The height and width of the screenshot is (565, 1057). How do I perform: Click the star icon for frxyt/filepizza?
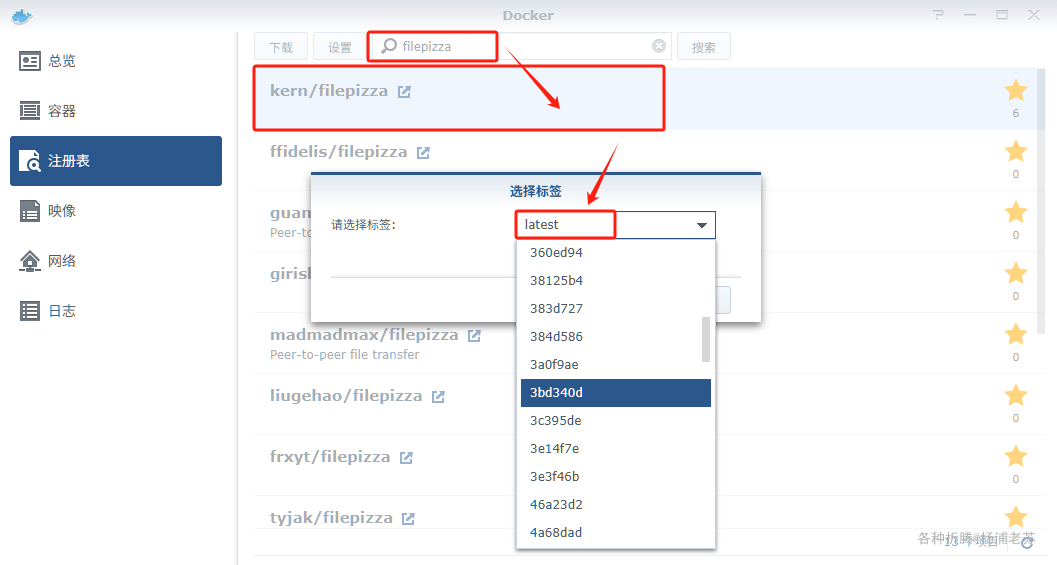click(1016, 456)
